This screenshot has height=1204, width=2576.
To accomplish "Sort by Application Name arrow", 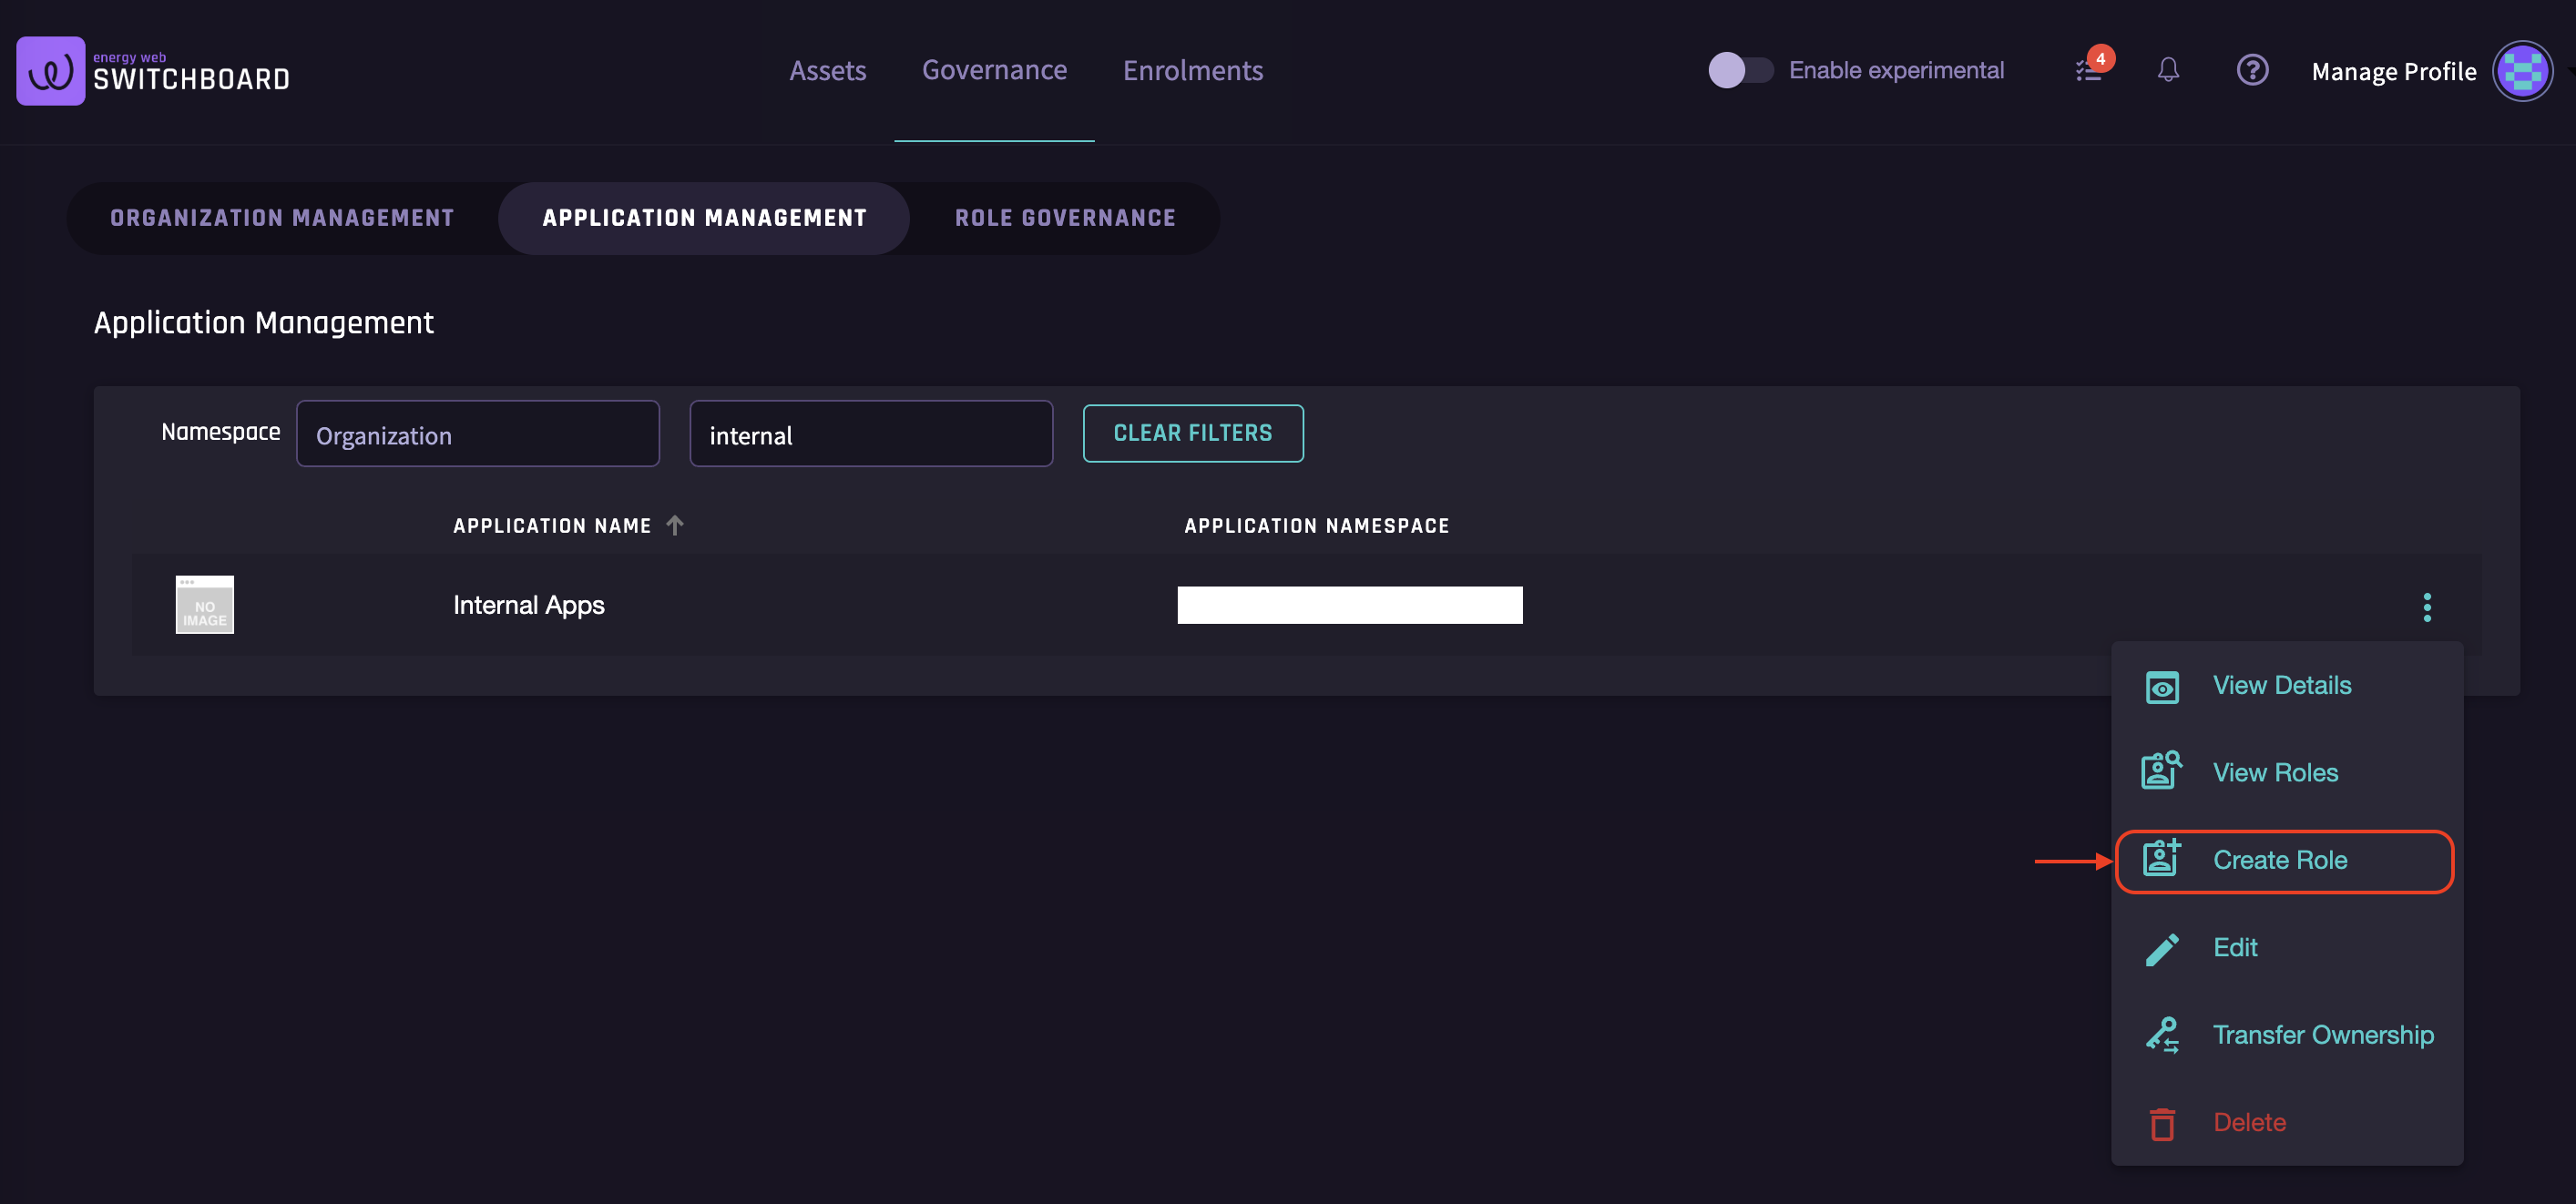I will click(675, 525).
